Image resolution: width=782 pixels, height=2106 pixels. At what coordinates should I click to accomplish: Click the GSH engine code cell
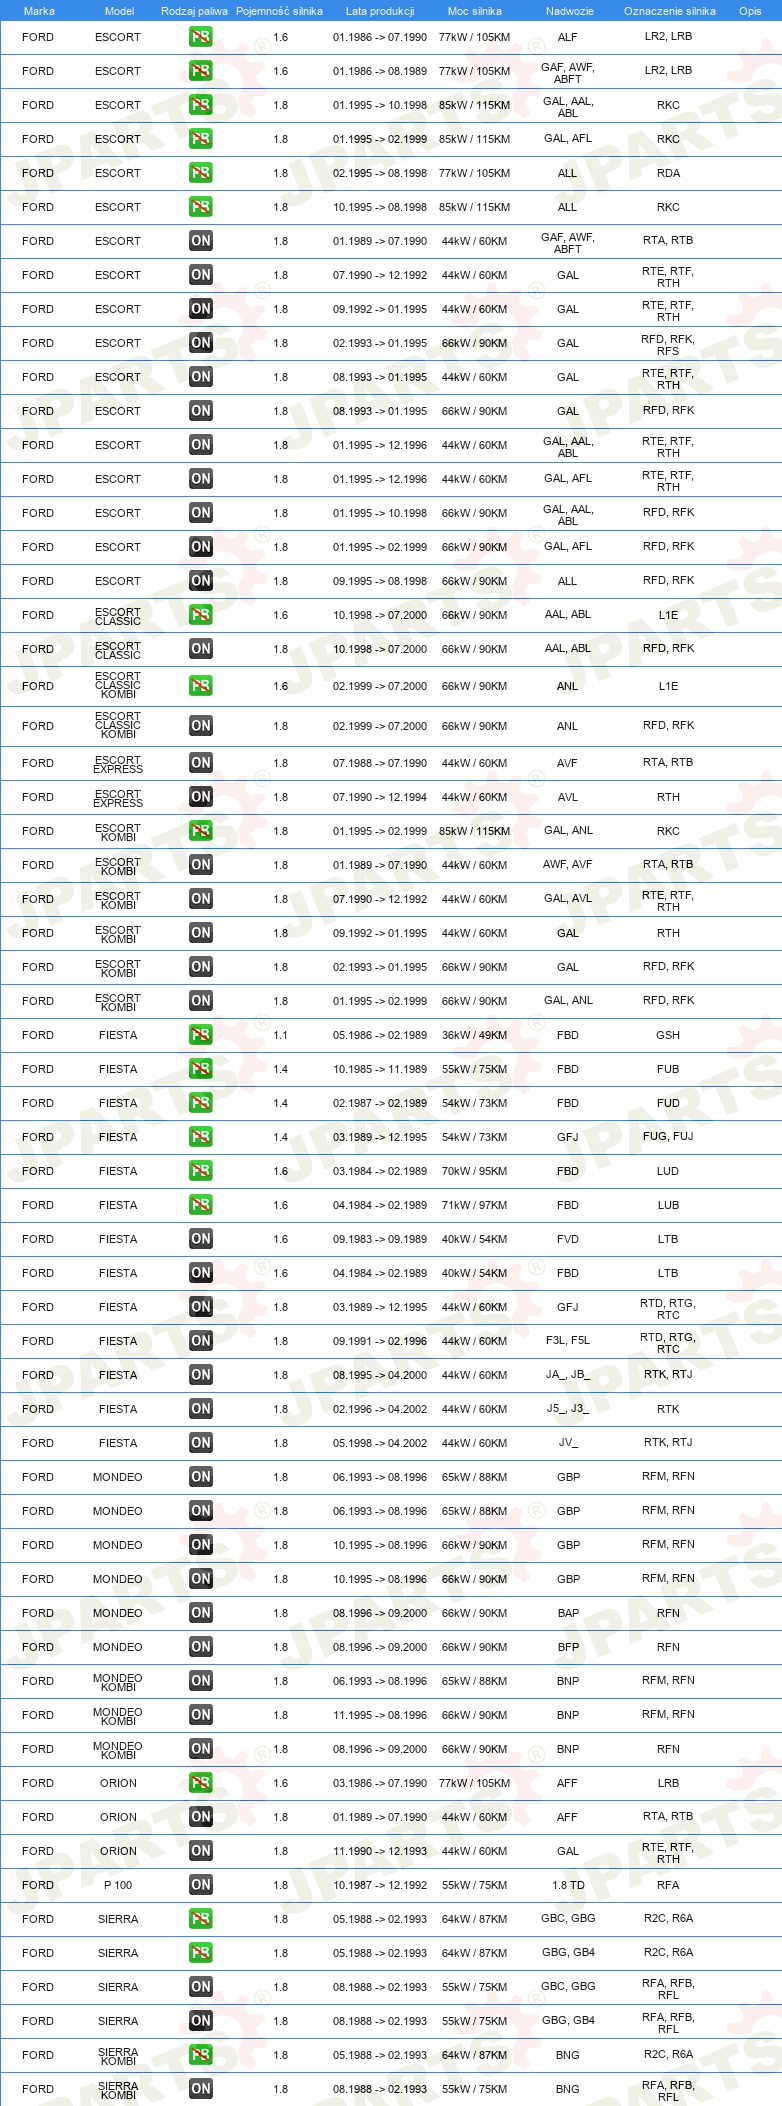(x=668, y=1035)
